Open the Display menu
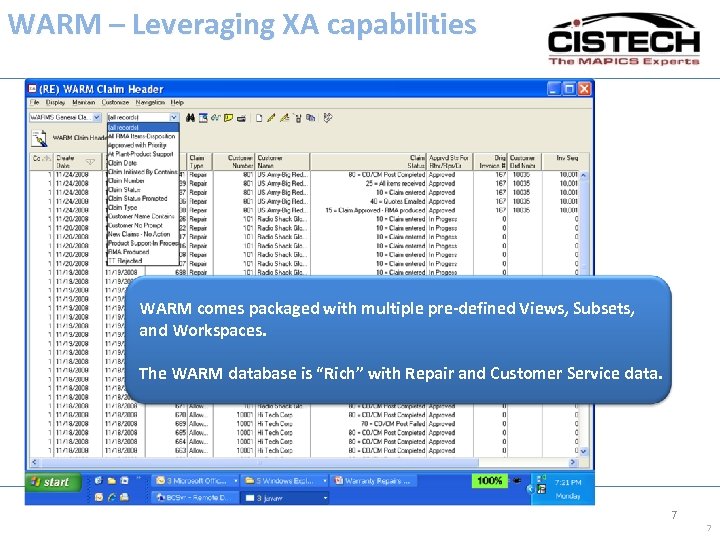 (x=55, y=102)
